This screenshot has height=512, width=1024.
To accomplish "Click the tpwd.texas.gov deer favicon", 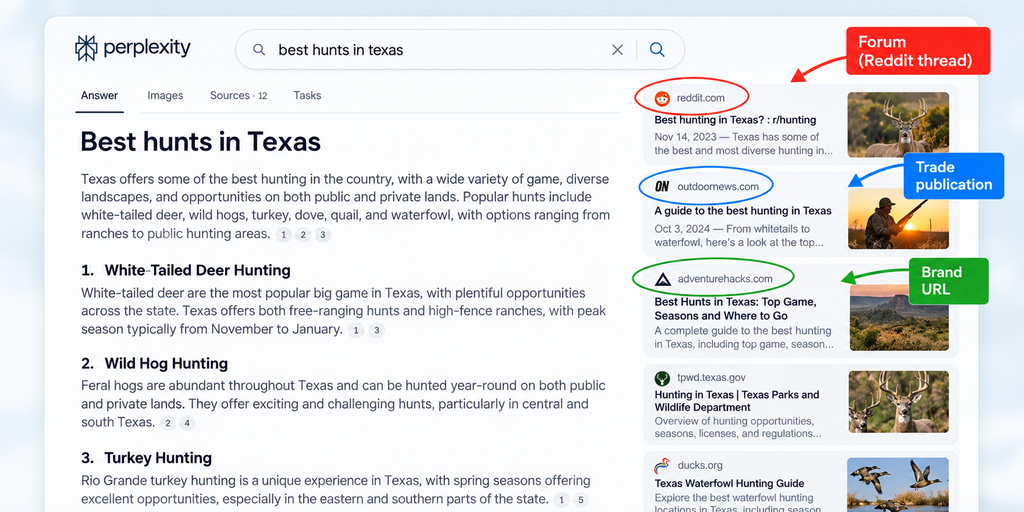I will click(662, 378).
